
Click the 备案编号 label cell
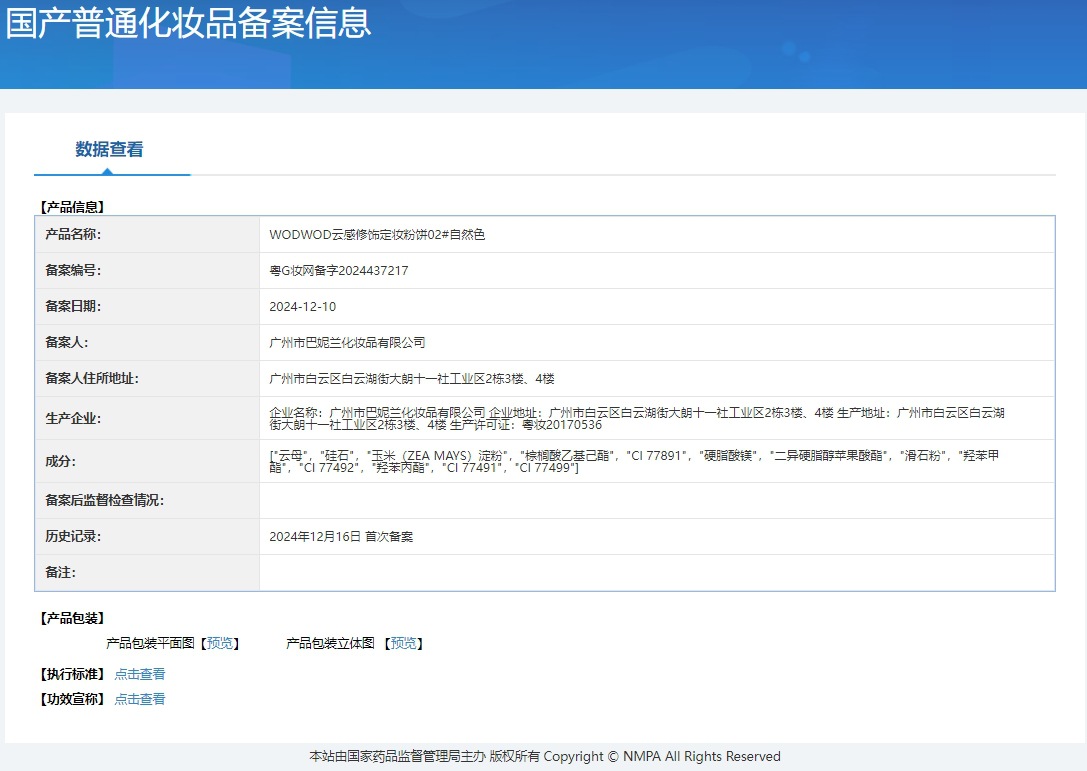point(148,270)
